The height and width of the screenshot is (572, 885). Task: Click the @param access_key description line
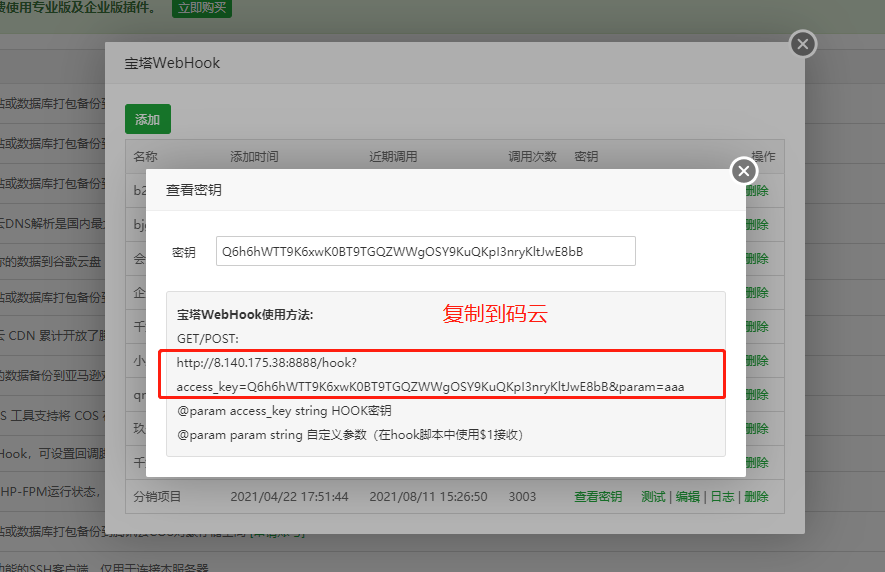pos(284,411)
